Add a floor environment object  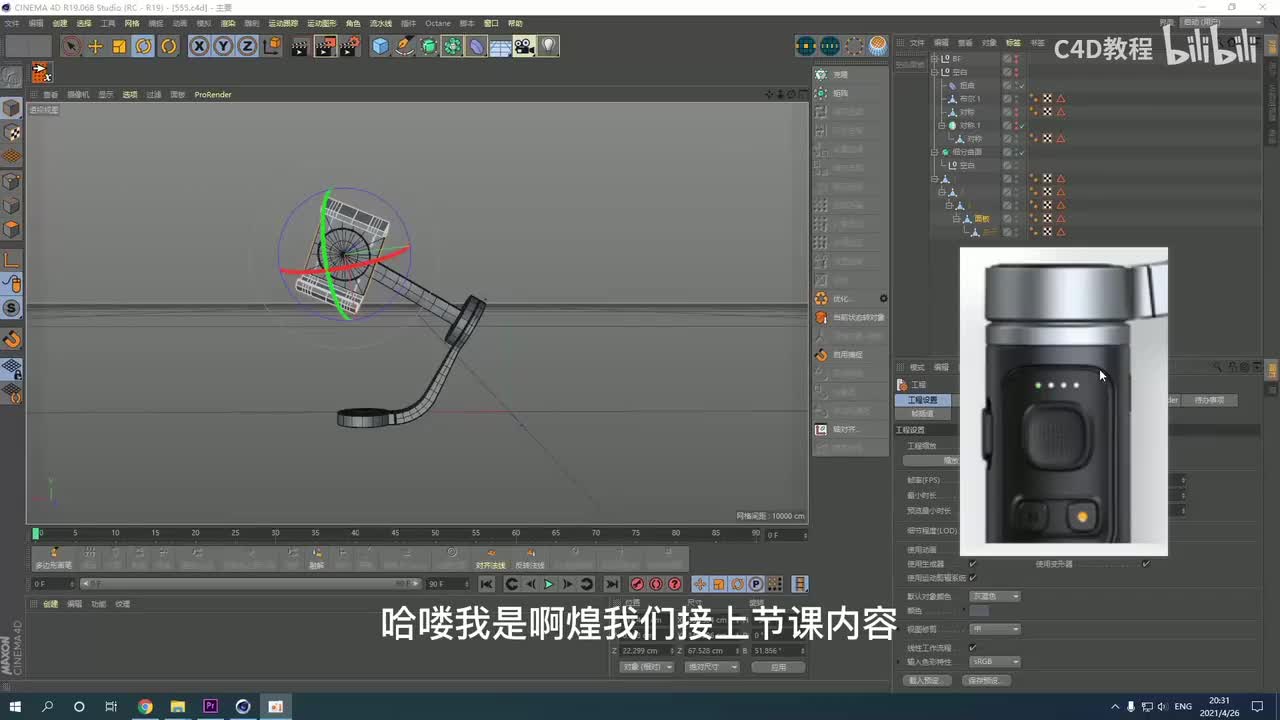[500, 46]
